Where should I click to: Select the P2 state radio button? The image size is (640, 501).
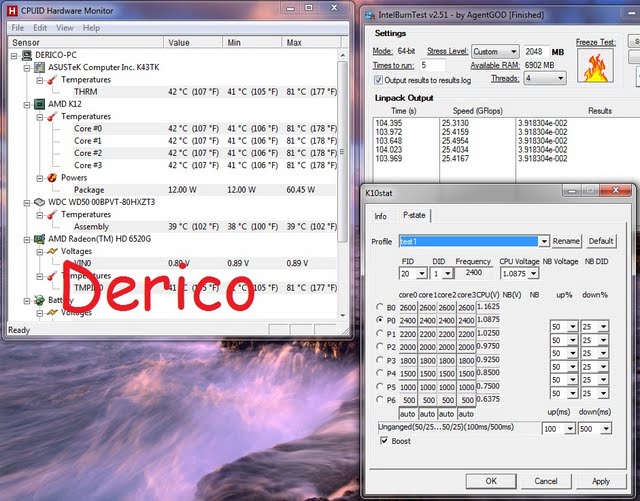(377, 345)
